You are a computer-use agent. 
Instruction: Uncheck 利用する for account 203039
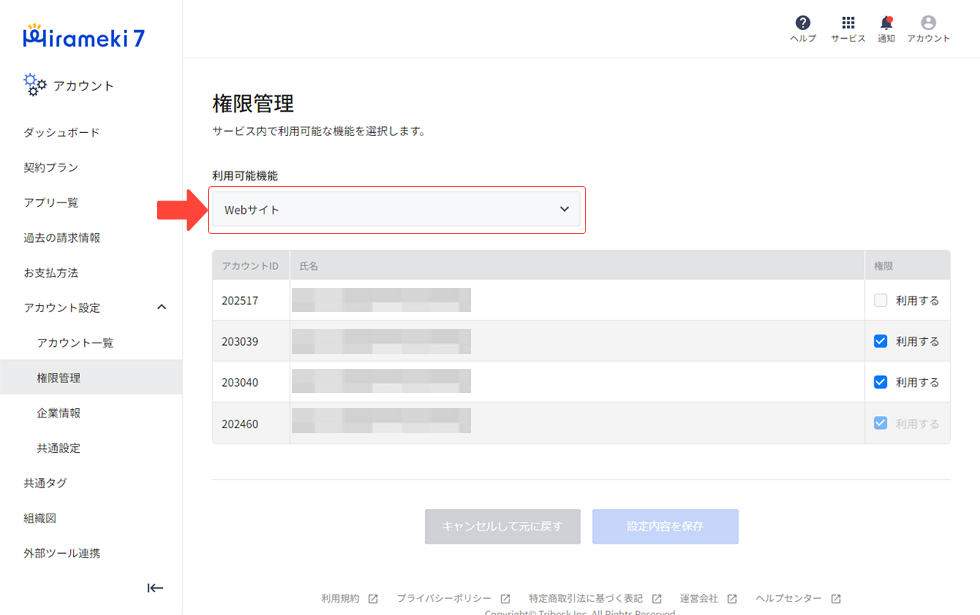880,341
